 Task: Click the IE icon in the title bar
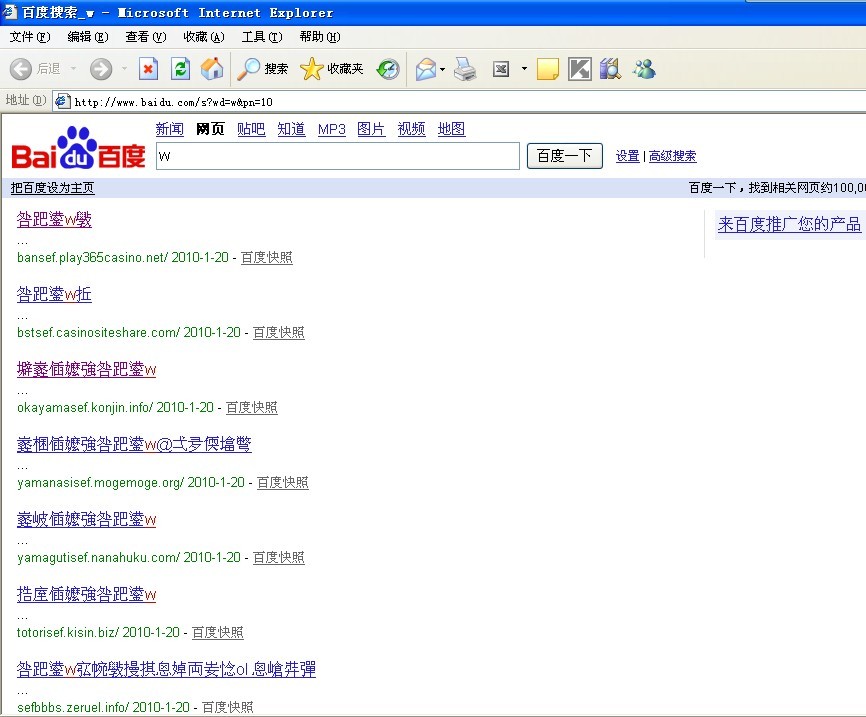[x=9, y=12]
